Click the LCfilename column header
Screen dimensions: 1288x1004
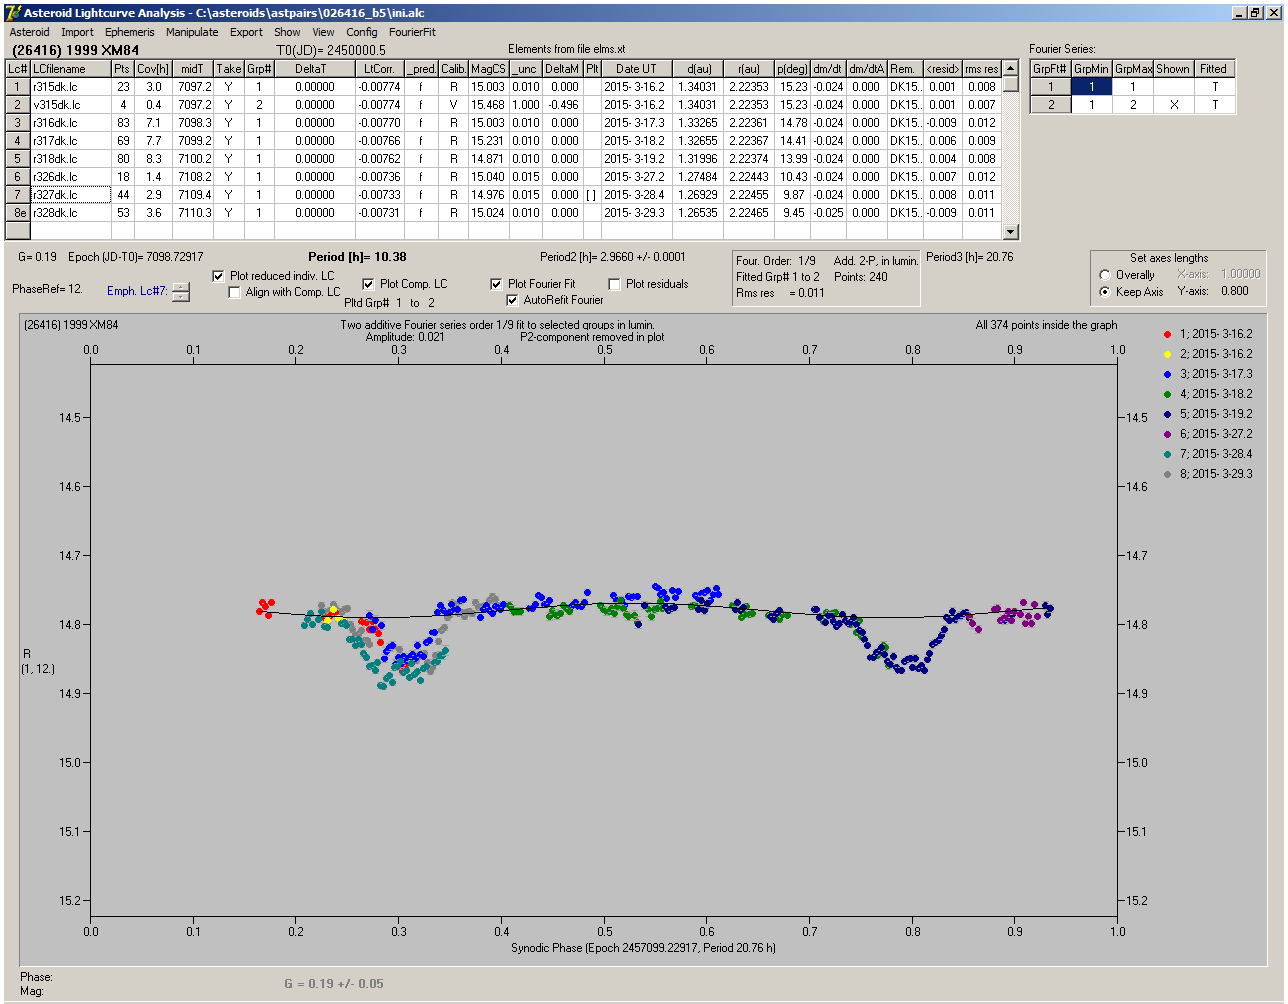pos(69,69)
